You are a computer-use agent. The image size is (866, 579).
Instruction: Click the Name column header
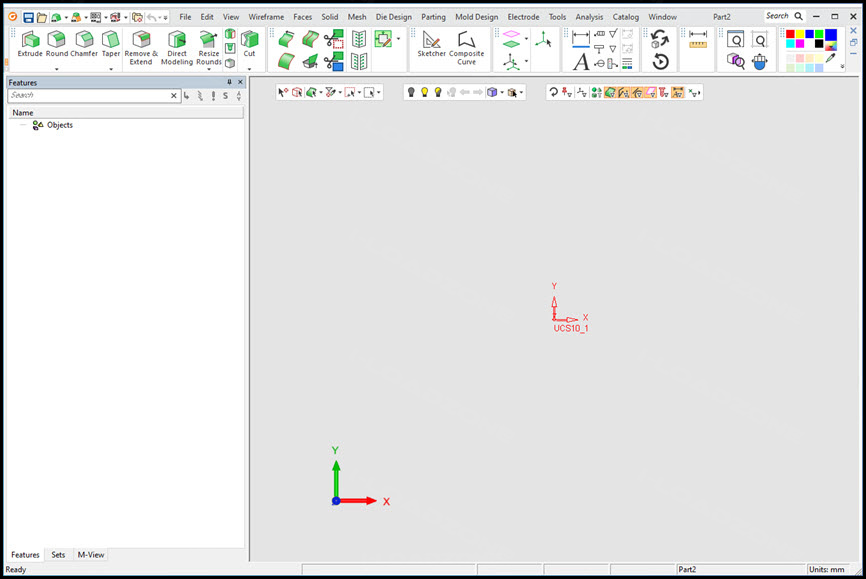click(x=126, y=113)
